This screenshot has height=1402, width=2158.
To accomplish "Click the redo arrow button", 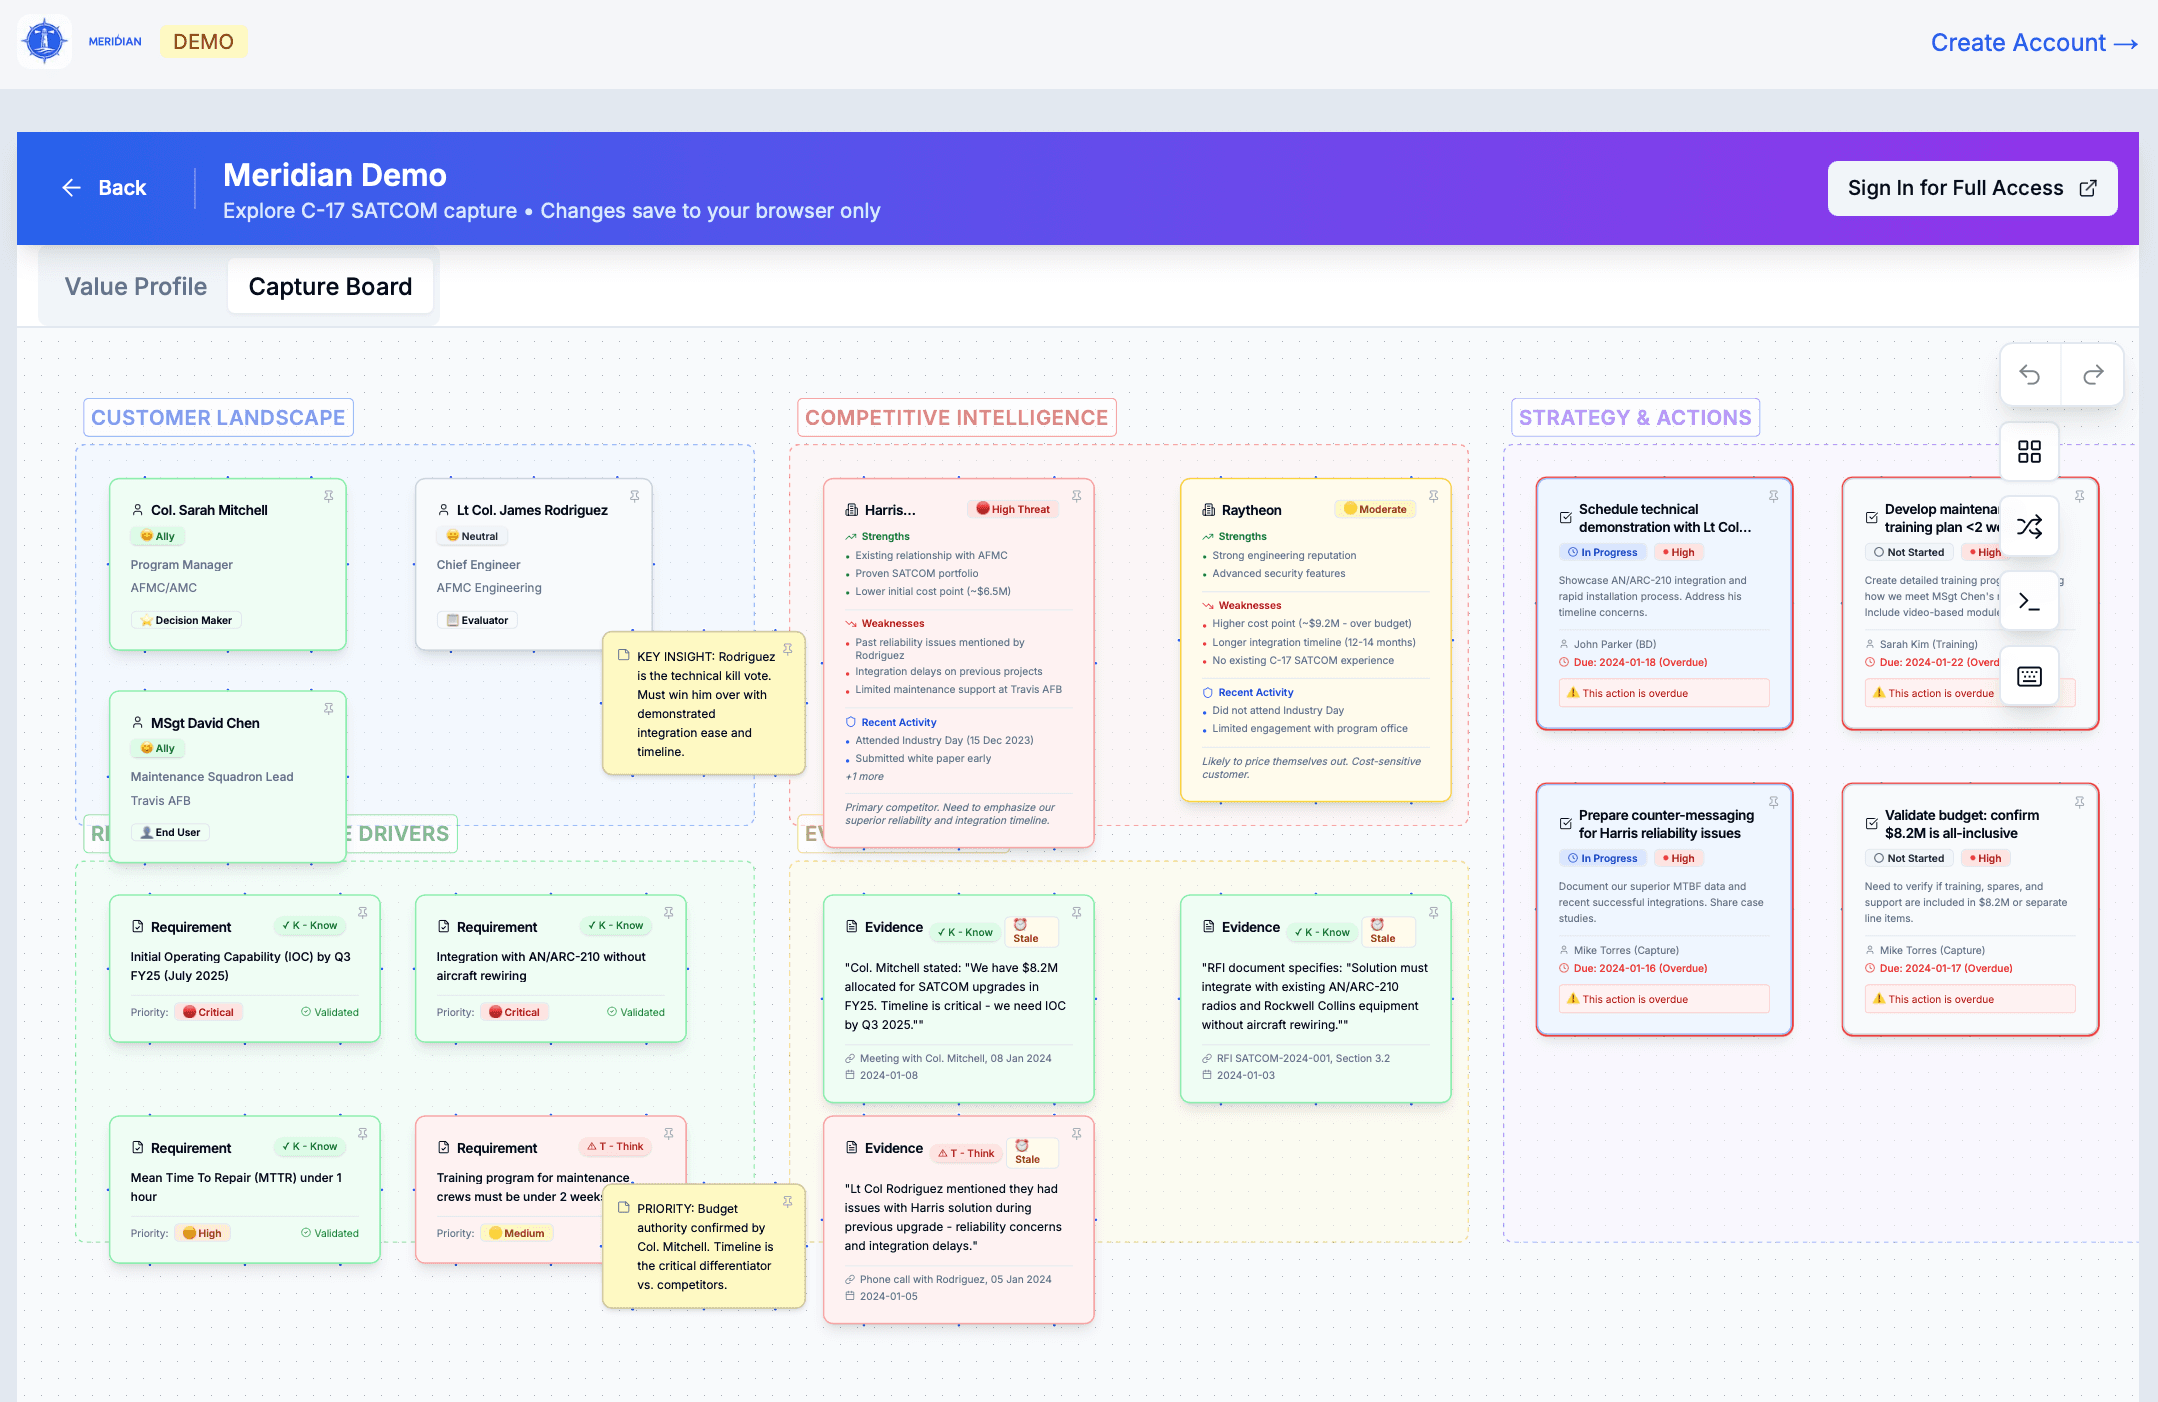I will tap(2093, 375).
